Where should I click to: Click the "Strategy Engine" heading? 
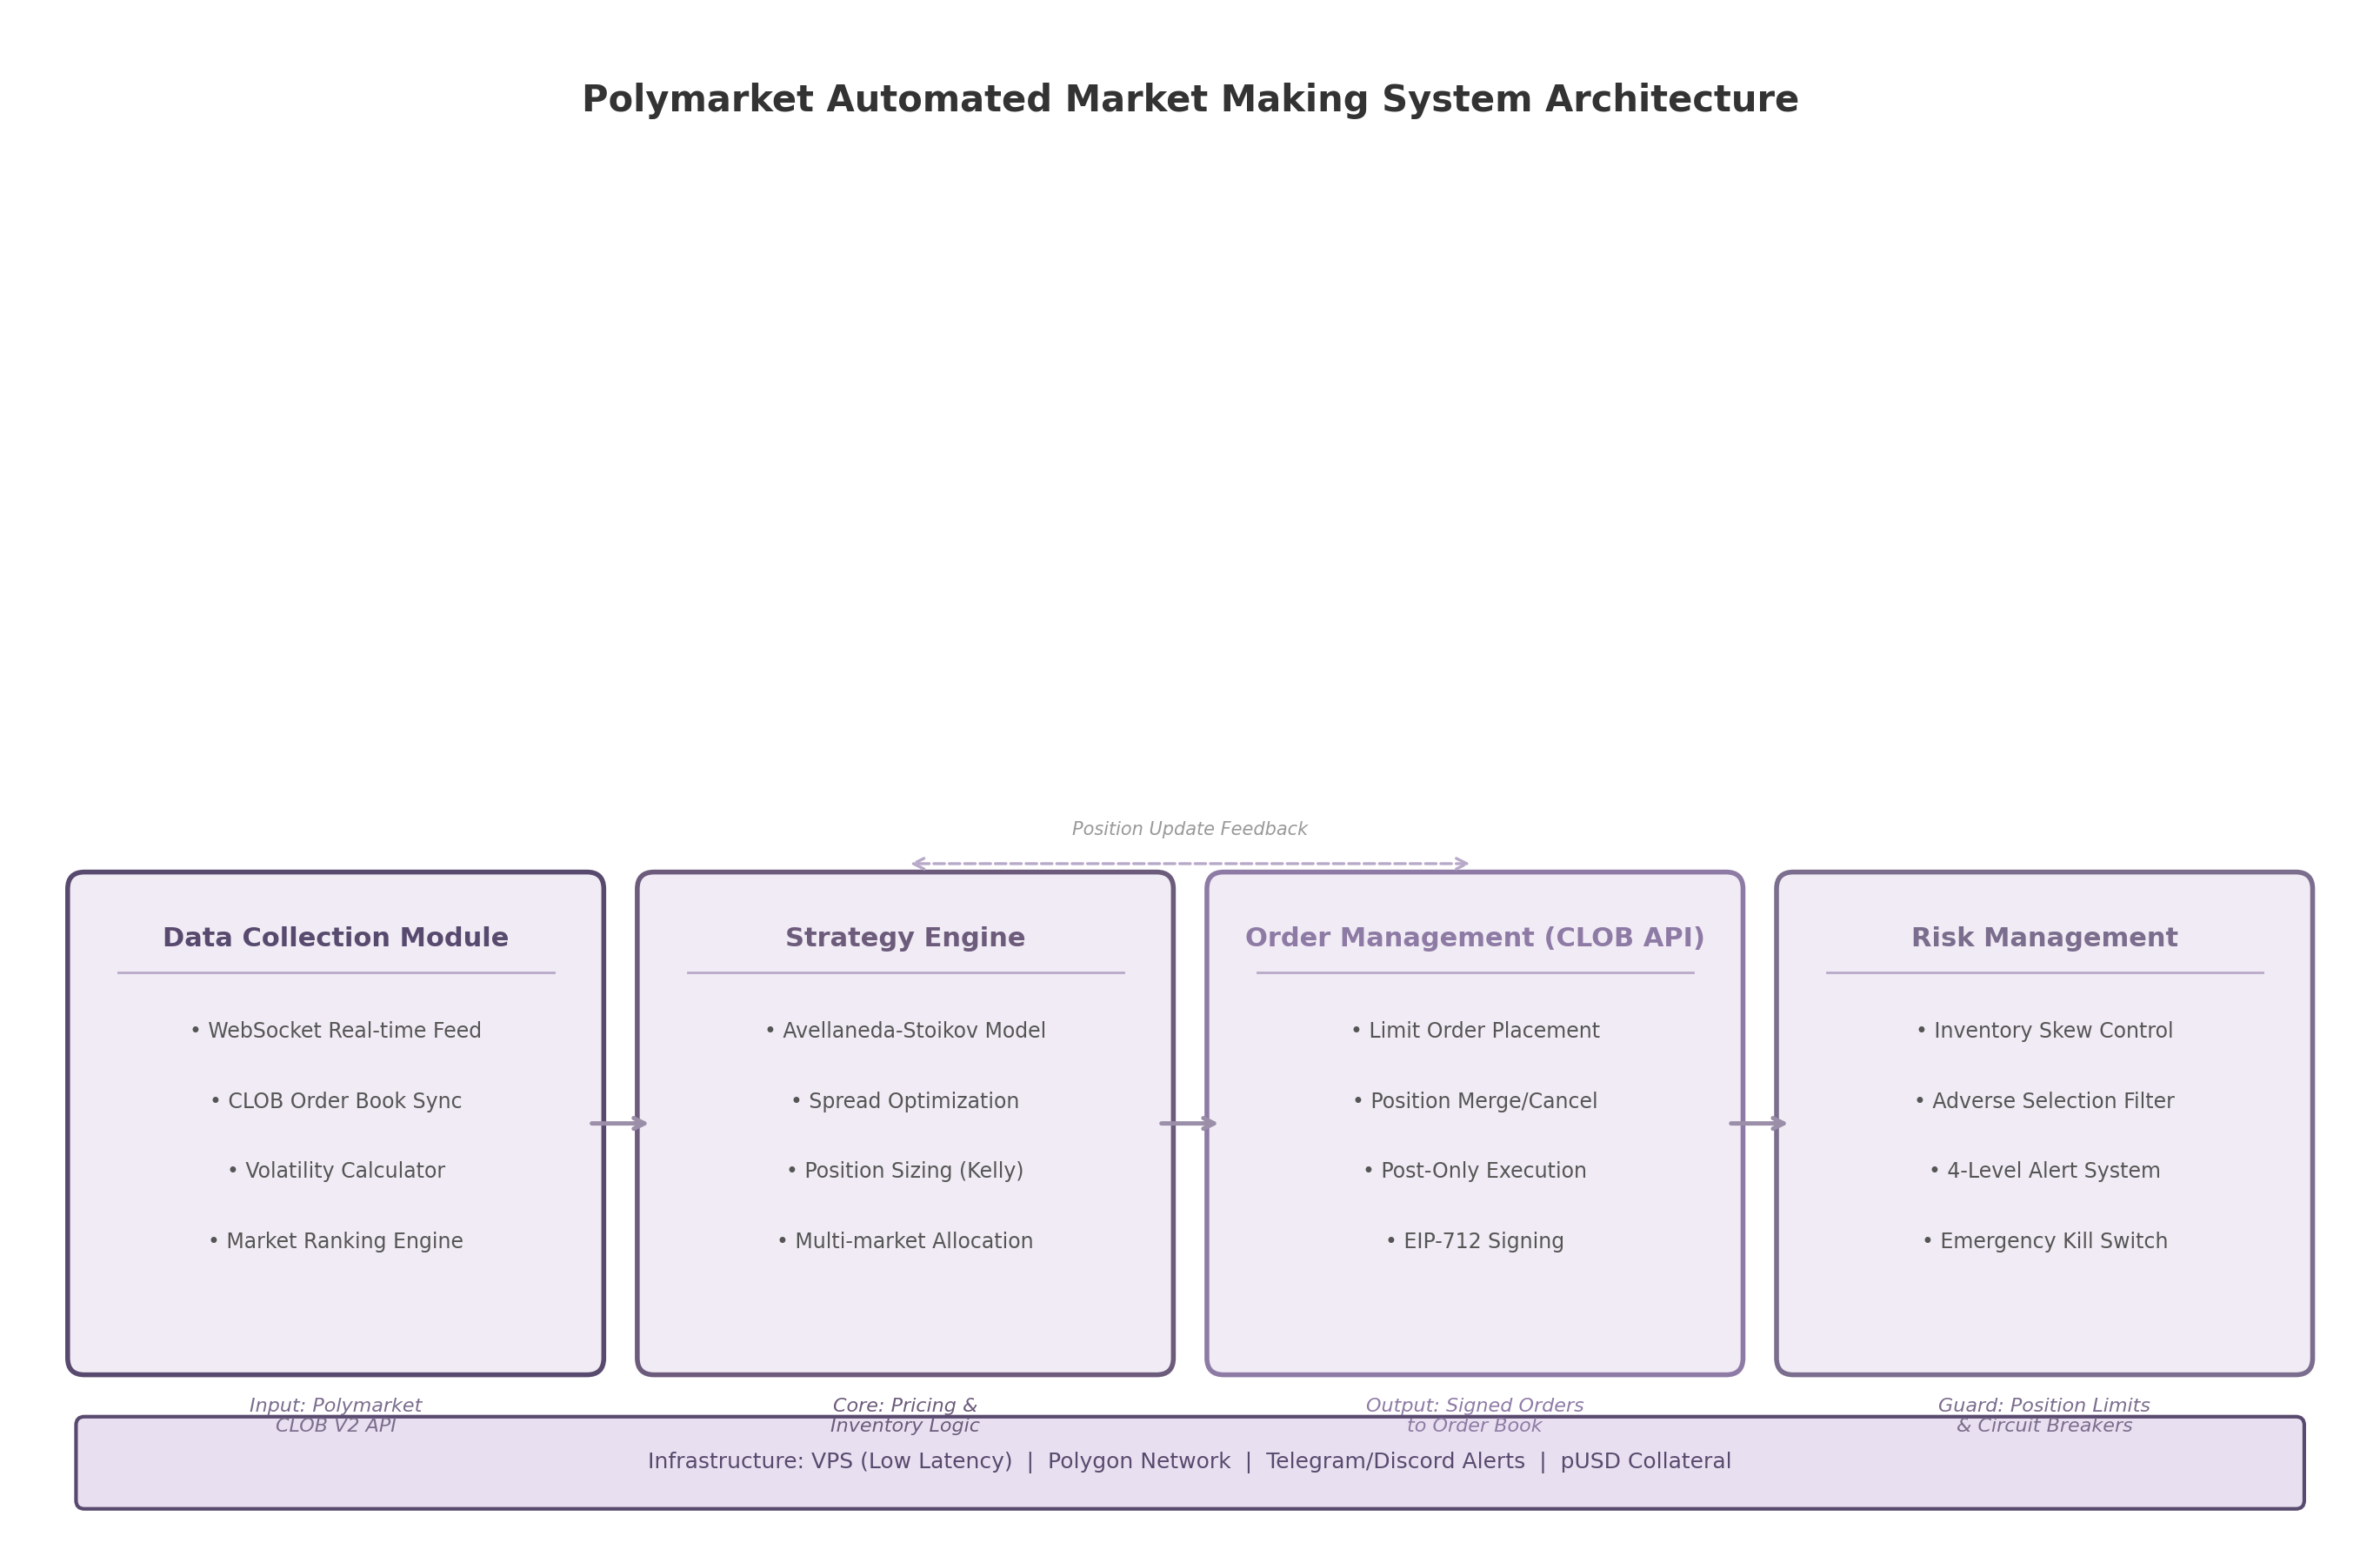(x=905, y=938)
